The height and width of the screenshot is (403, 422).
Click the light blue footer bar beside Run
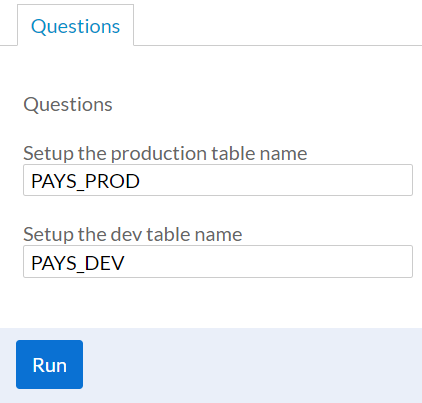[x=252, y=365]
